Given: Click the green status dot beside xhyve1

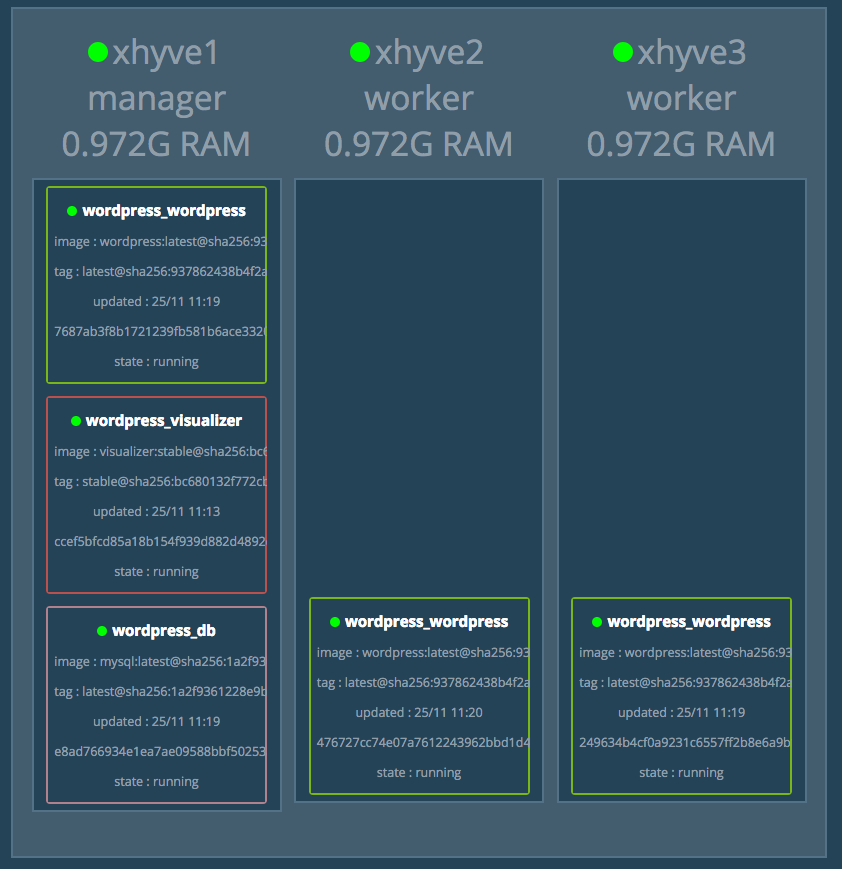Looking at the screenshot, I should click(x=97, y=52).
